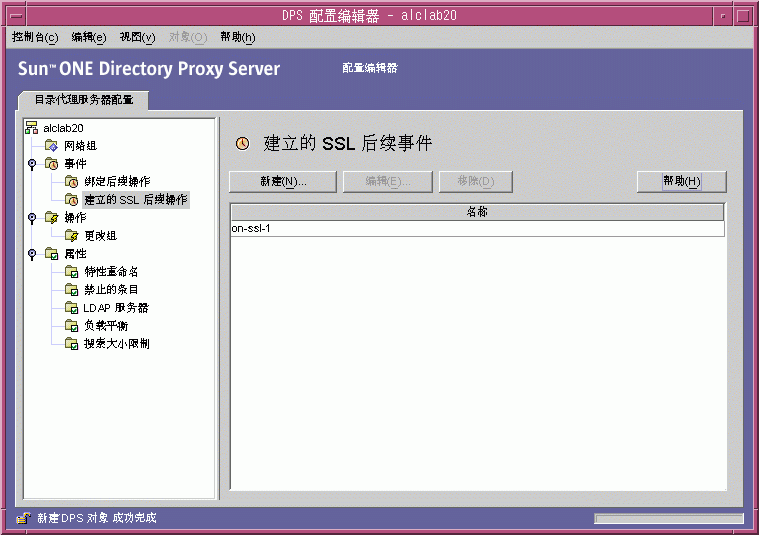Screen dimensions: 759x535
Task: Click the LDAP 服务器 folder icon
Action: [x=72, y=307]
